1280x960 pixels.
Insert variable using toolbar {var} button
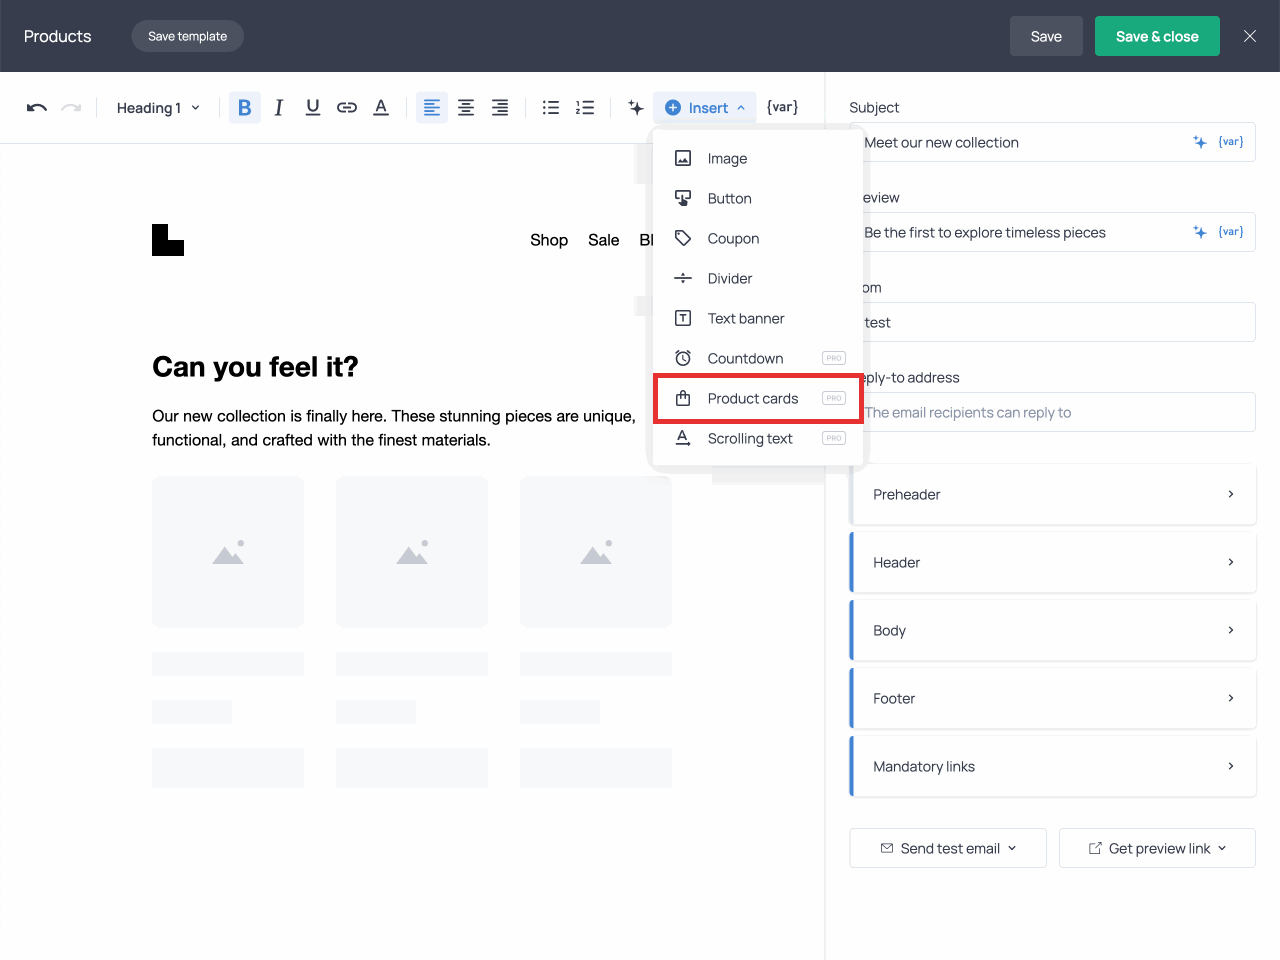pyautogui.click(x=782, y=107)
